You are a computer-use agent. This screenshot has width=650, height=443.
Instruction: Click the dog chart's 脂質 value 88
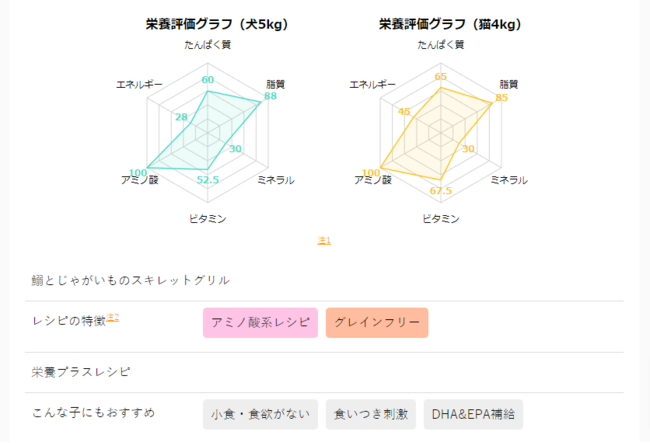pyautogui.click(x=270, y=96)
